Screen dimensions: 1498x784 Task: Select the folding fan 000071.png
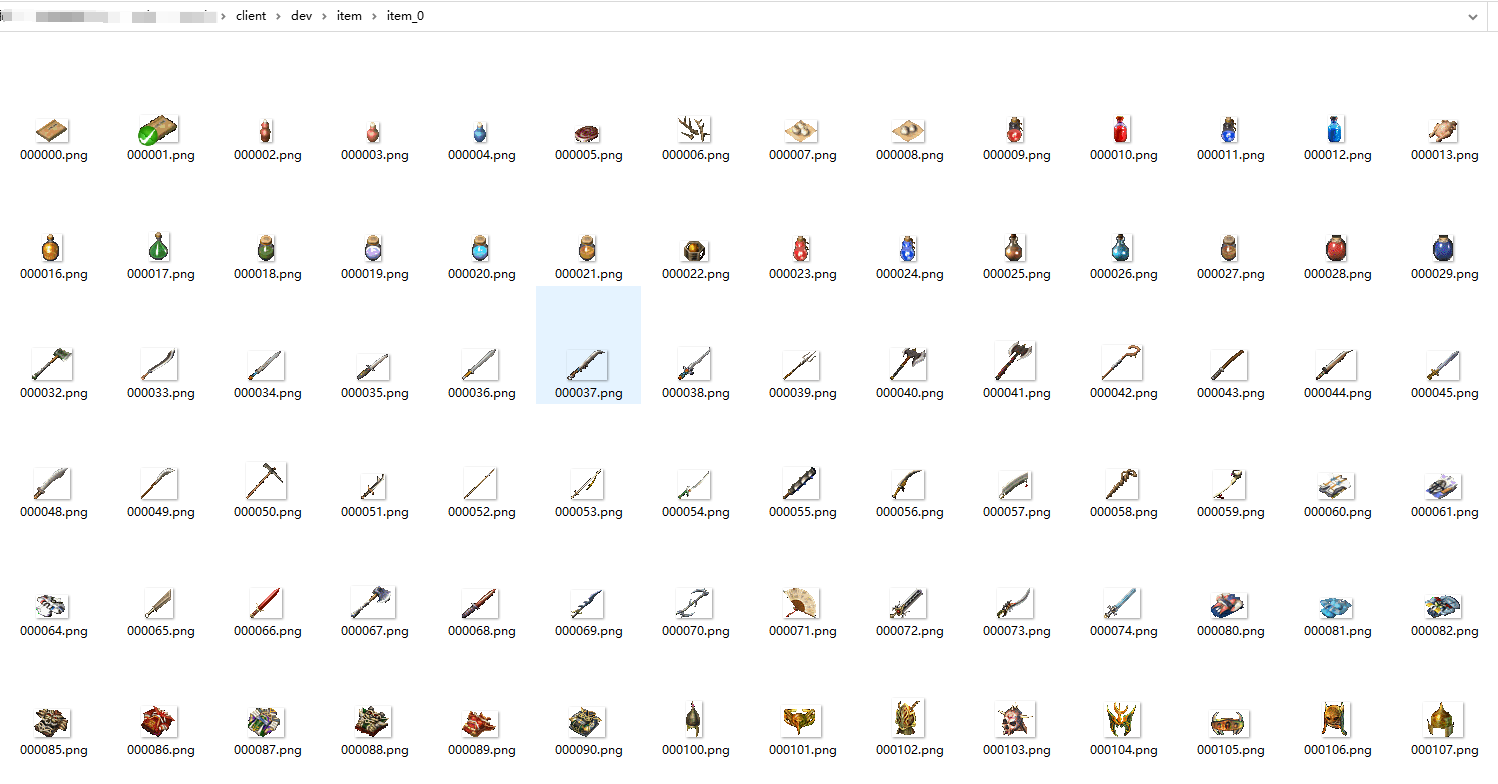tap(801, 603)
